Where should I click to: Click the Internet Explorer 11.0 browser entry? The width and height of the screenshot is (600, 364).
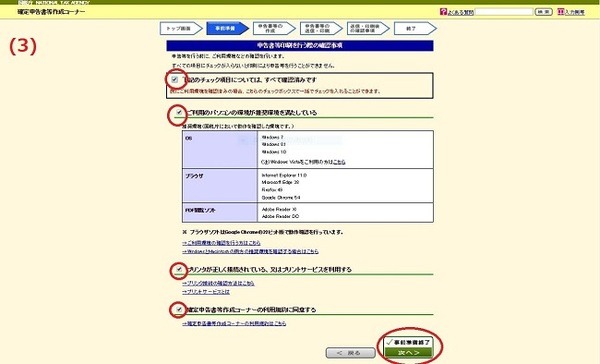pos(284,175)
